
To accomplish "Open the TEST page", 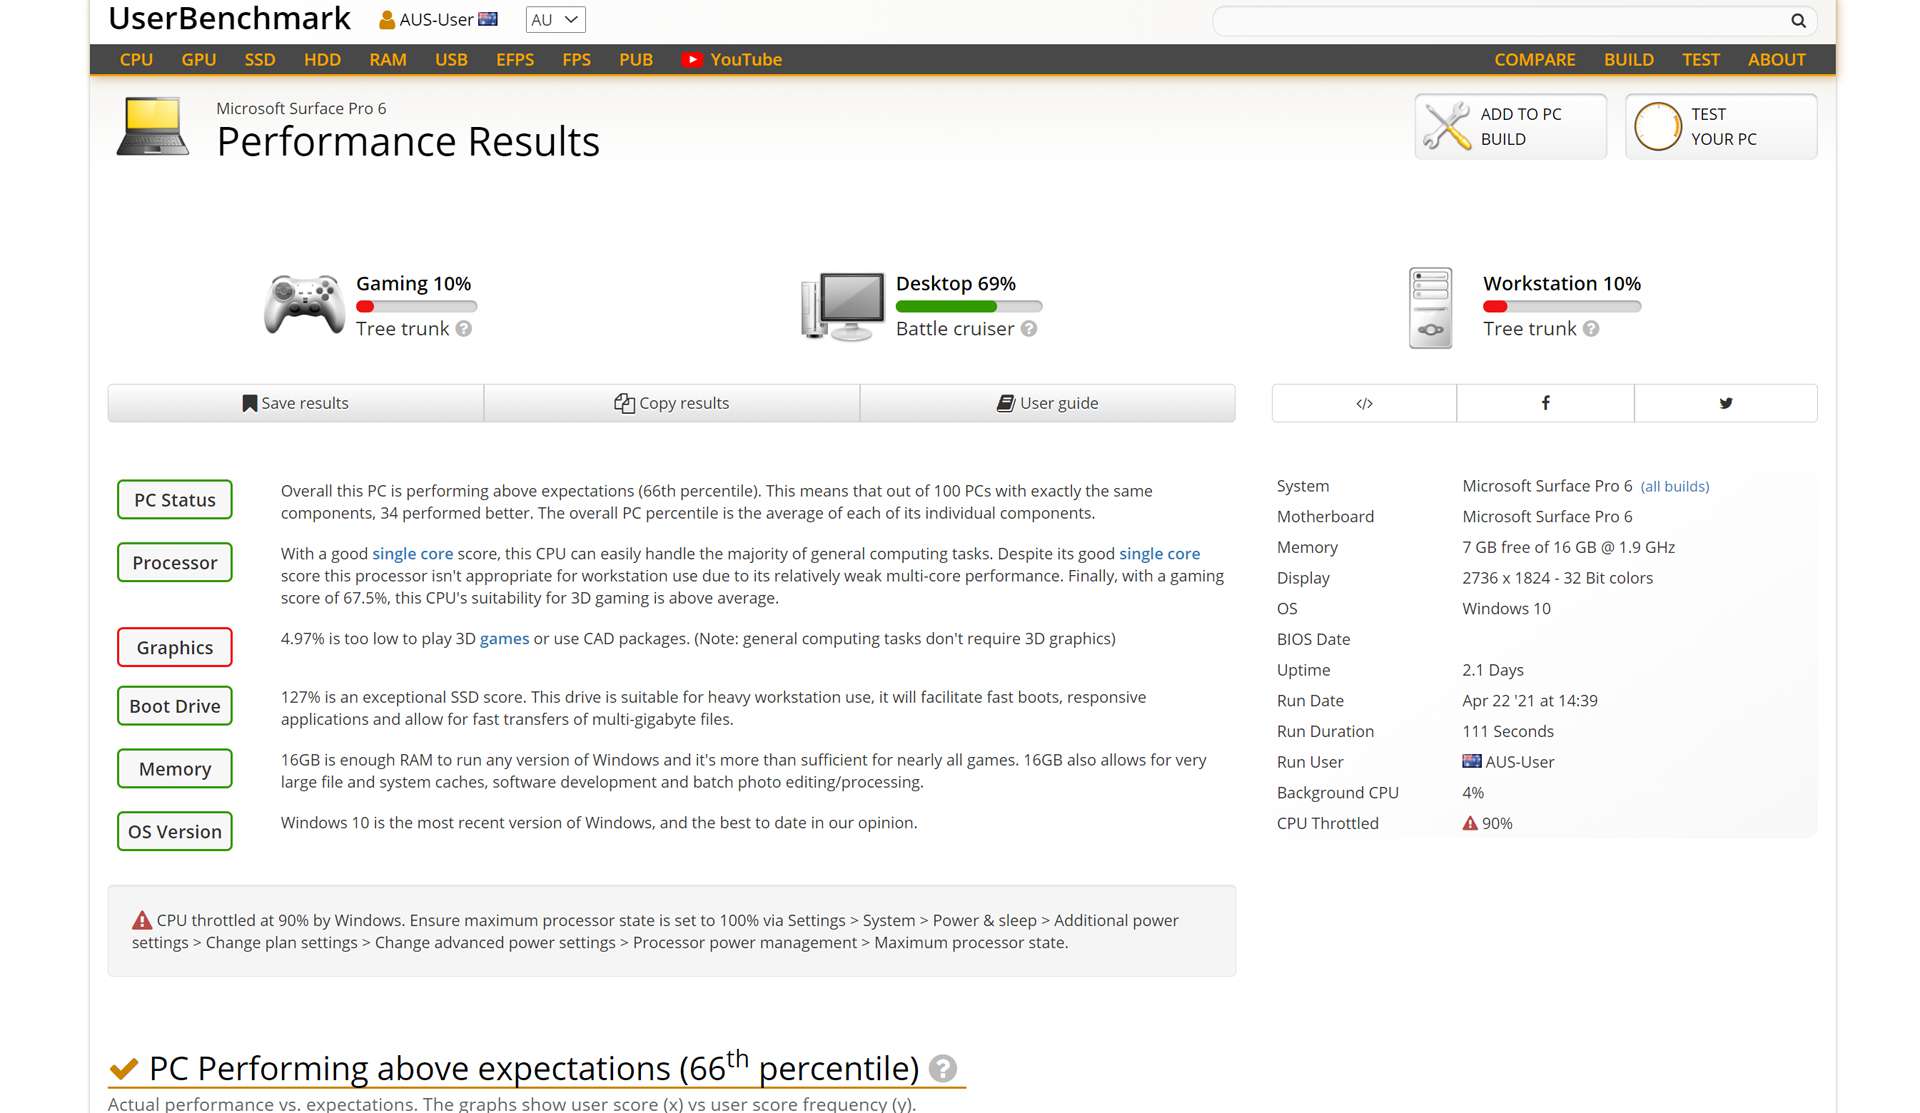I will tap(1701, 60).
